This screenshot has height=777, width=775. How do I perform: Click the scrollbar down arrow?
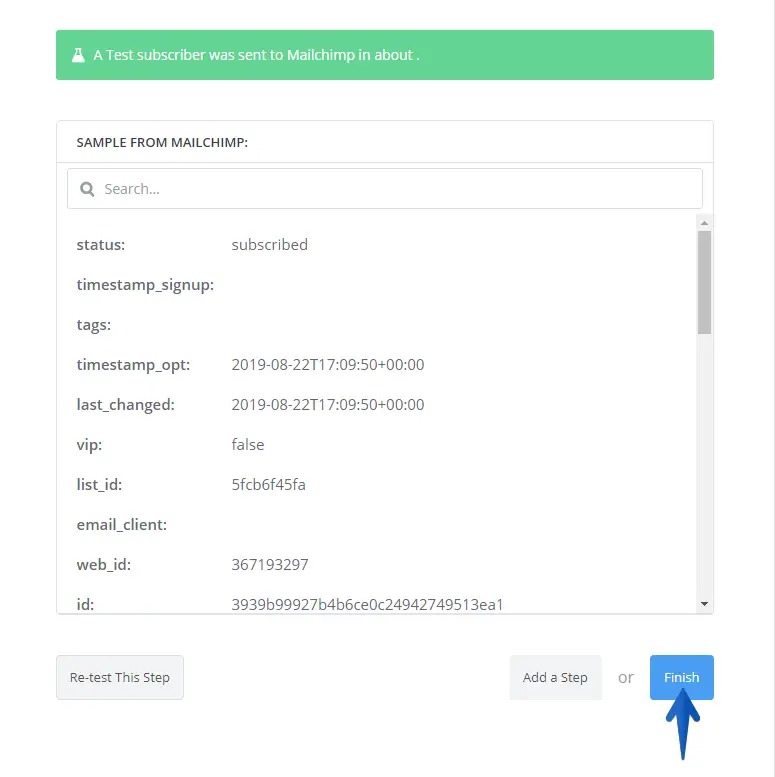pos(704,604)
